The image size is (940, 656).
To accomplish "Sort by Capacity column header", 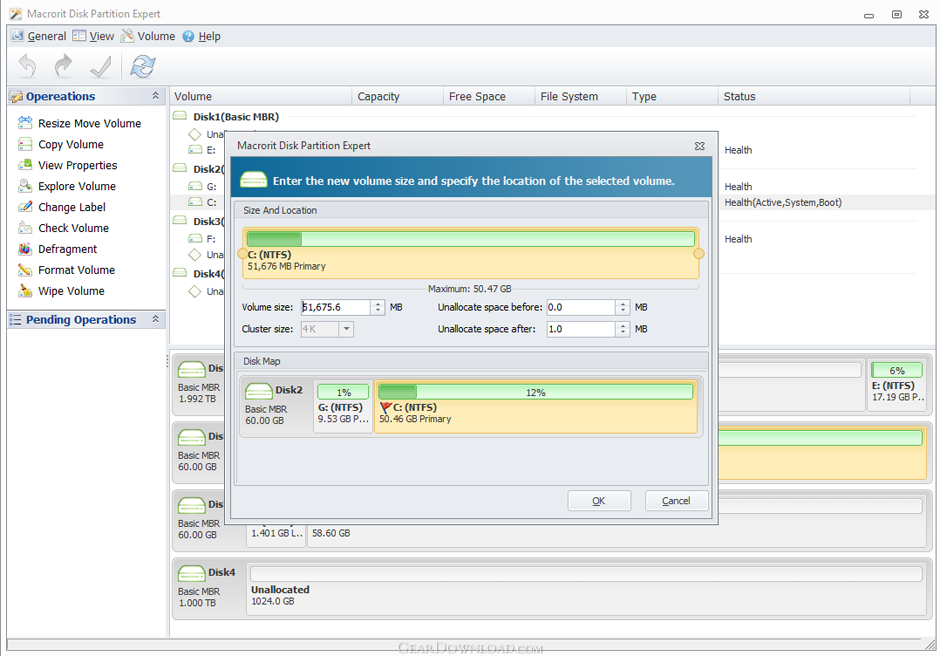I will coord(397,96).
